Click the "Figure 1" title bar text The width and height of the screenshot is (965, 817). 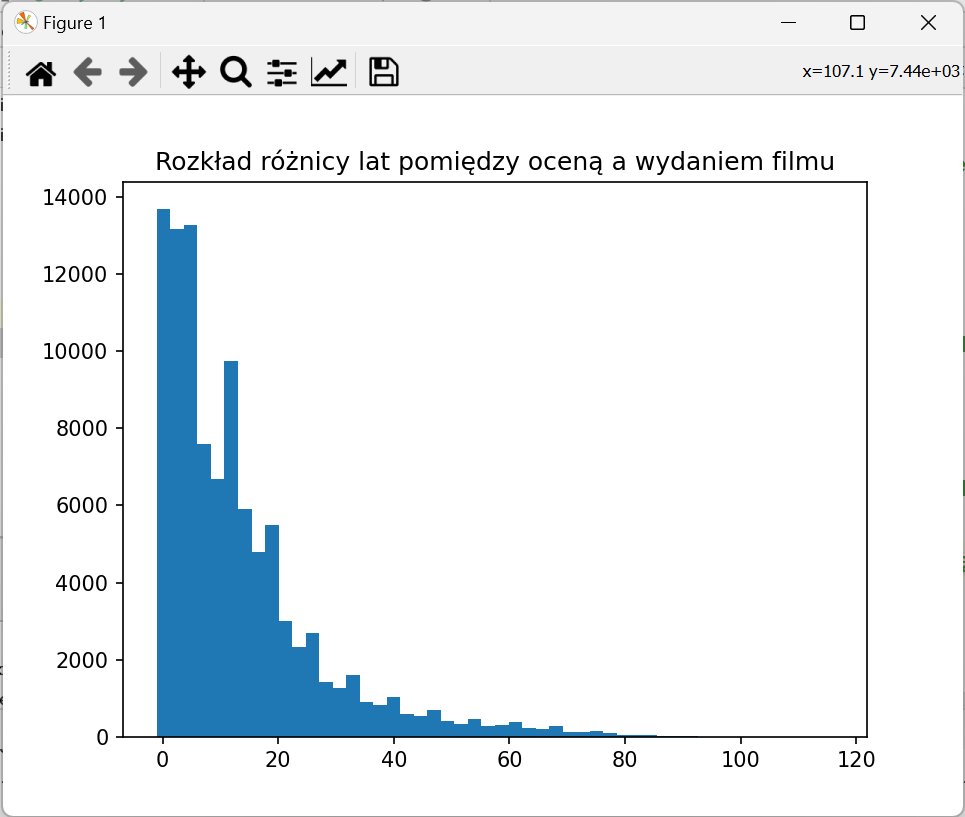pyautogui.click(x=74, y=23)
